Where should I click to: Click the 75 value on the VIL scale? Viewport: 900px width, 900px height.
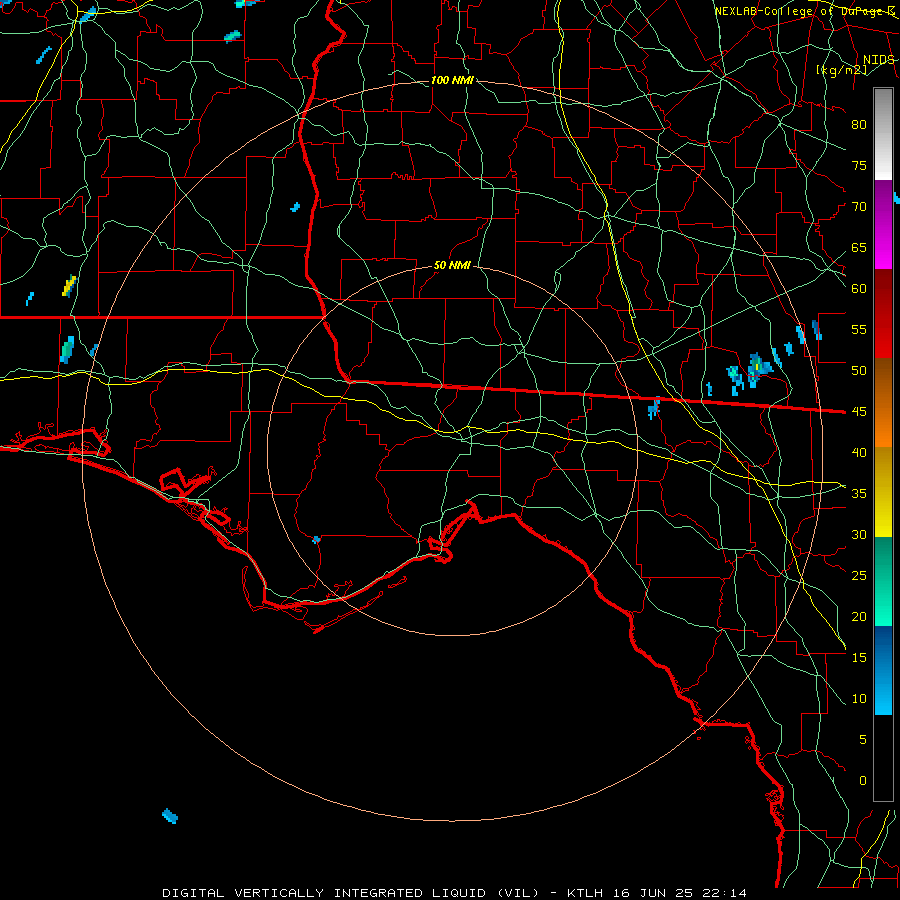click(x=859, y=165)
